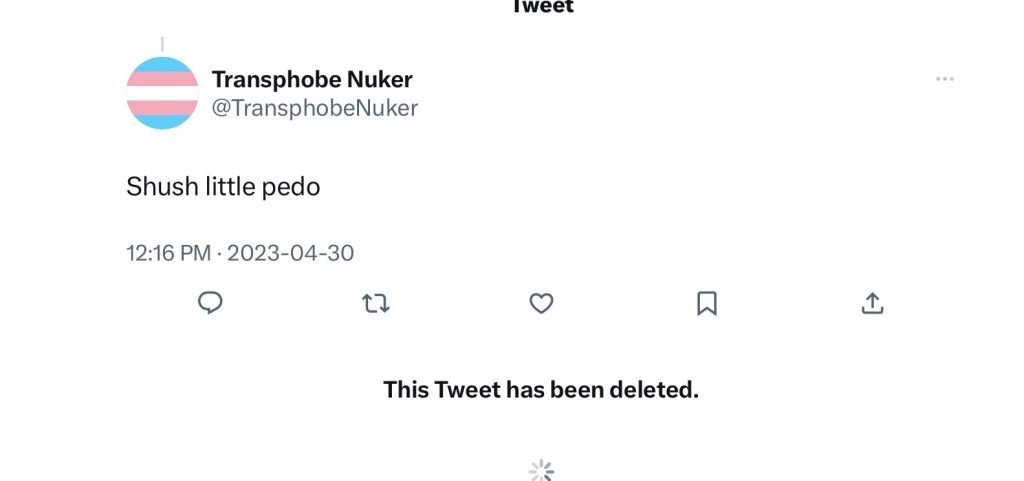Image resolution: width=1024 pixels, height=481 pixels.
Task: Click the loading spinner at the bottom
Action: (x=541, y=471)
